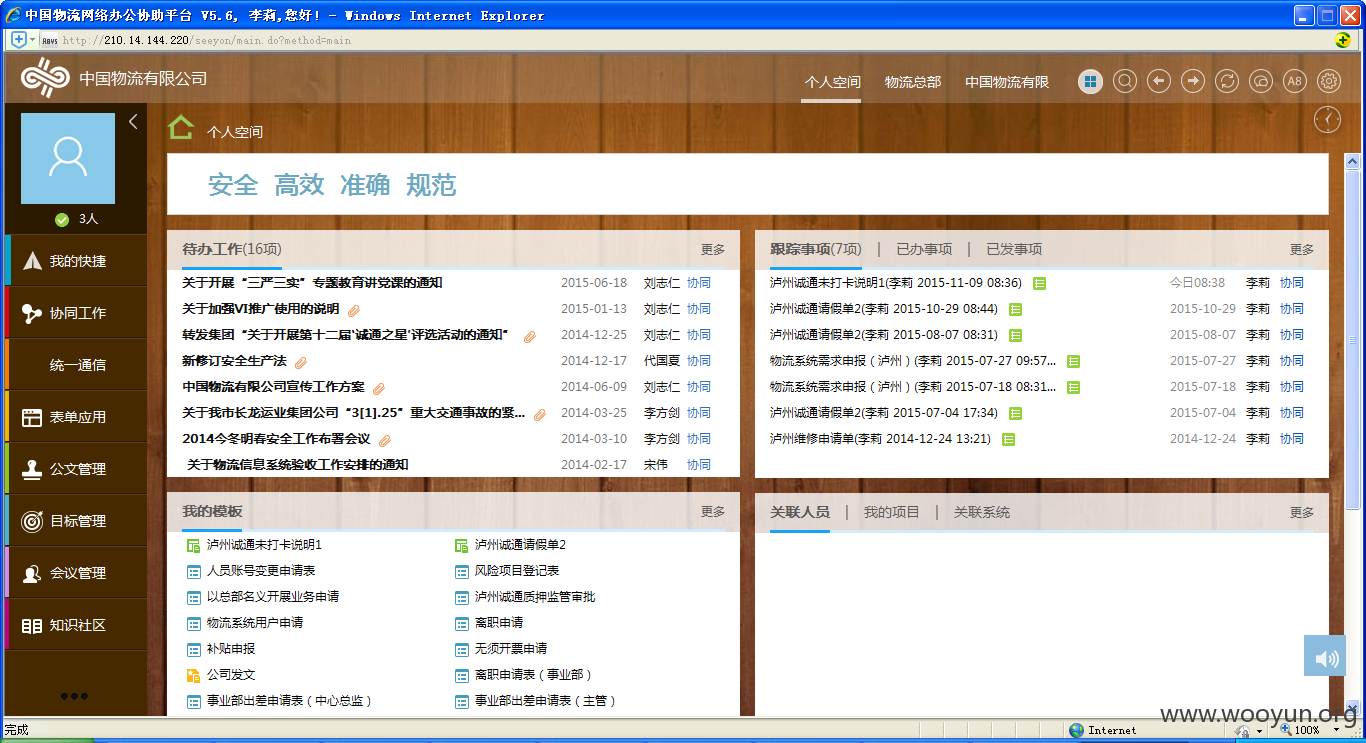The image size is (1366, 743).
Task: Switch to 个人空间 tab in header
Action: pyautogui.click(x=832, y=82)
